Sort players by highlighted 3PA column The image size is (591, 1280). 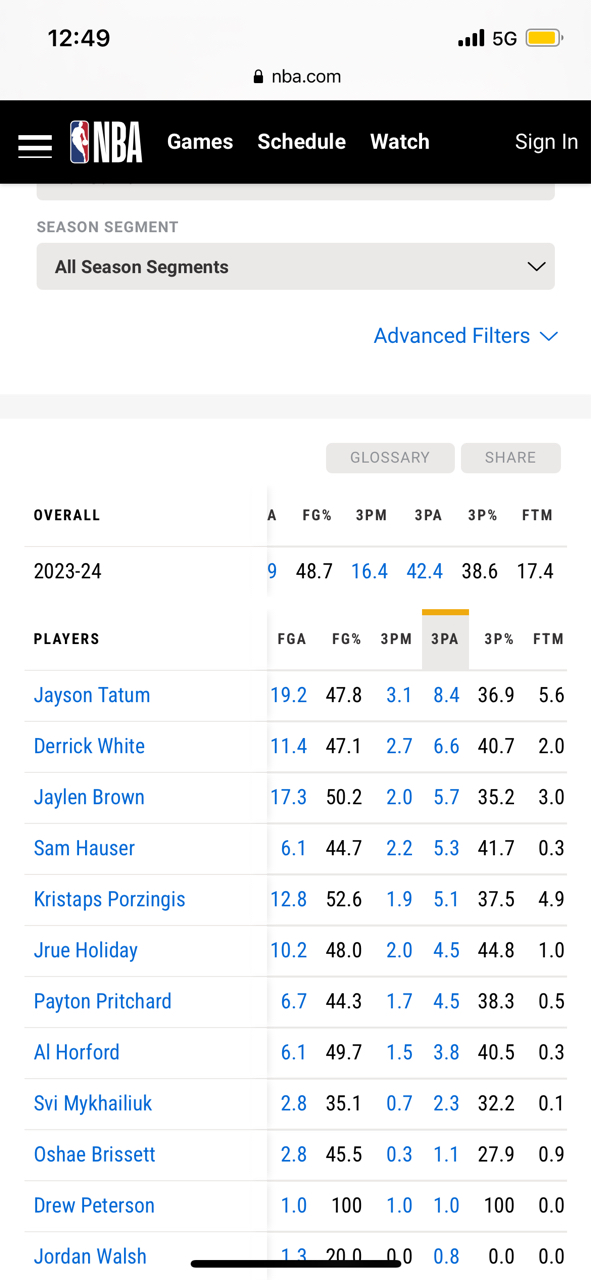(445, 639)
